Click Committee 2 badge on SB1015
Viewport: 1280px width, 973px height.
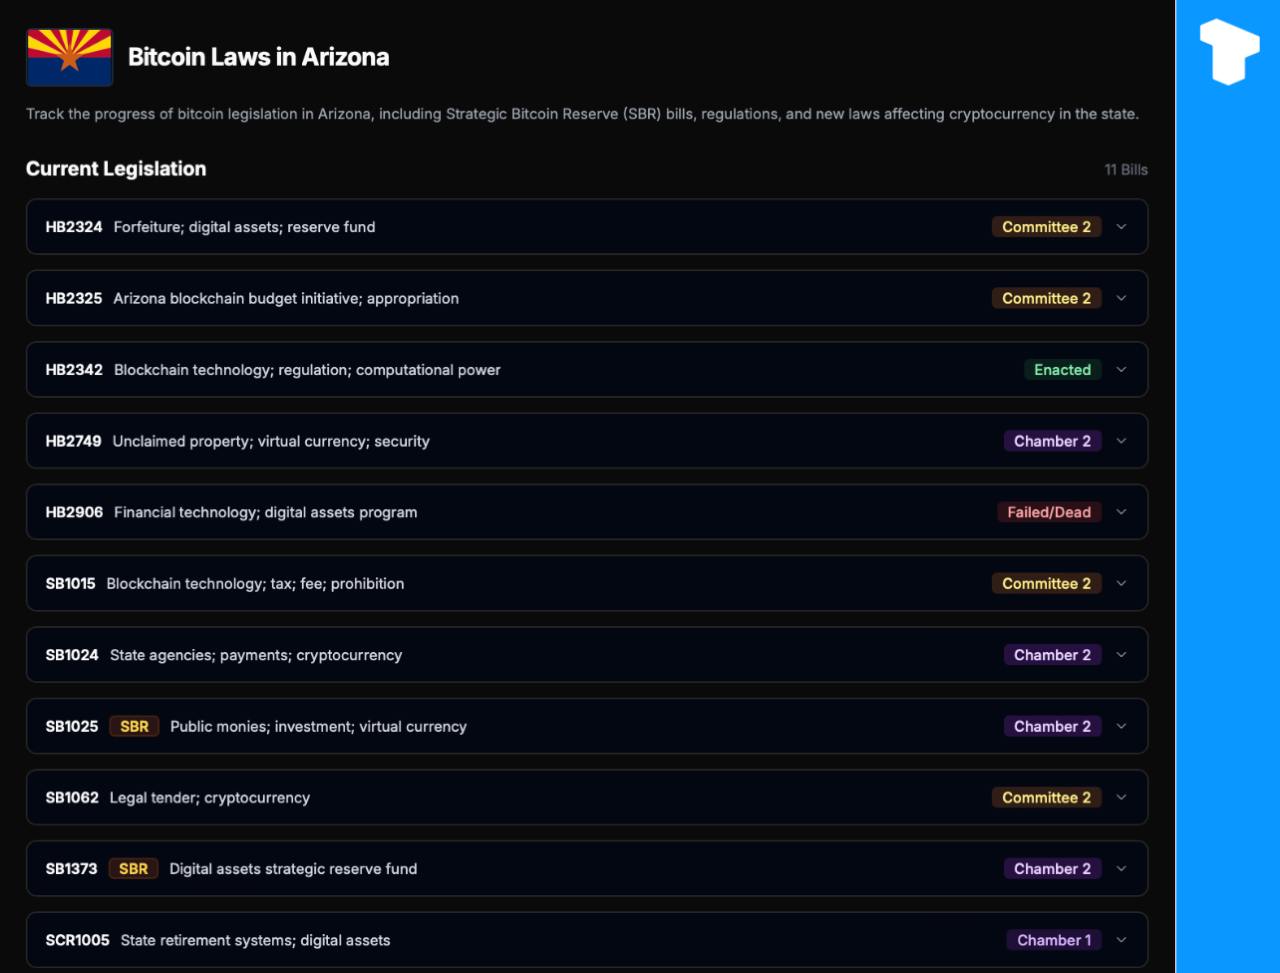(x=1046, y=584)
